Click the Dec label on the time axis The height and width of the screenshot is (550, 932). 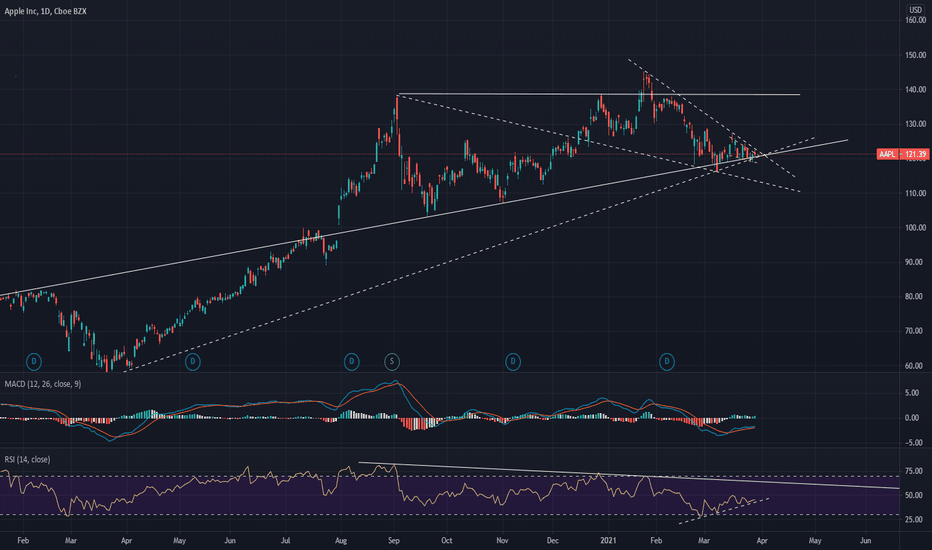[x=552, y=540]
